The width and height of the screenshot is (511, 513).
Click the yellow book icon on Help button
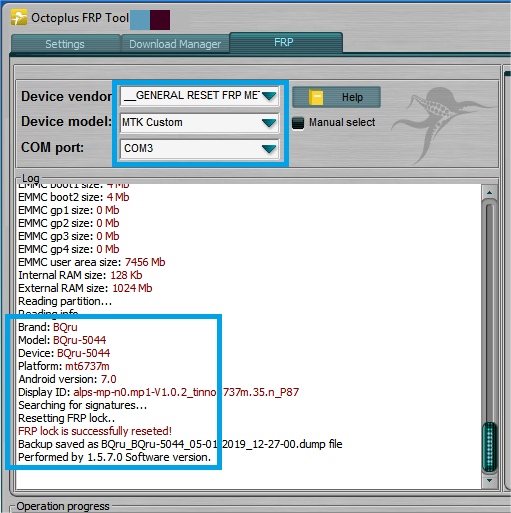(x=316, y=97)
